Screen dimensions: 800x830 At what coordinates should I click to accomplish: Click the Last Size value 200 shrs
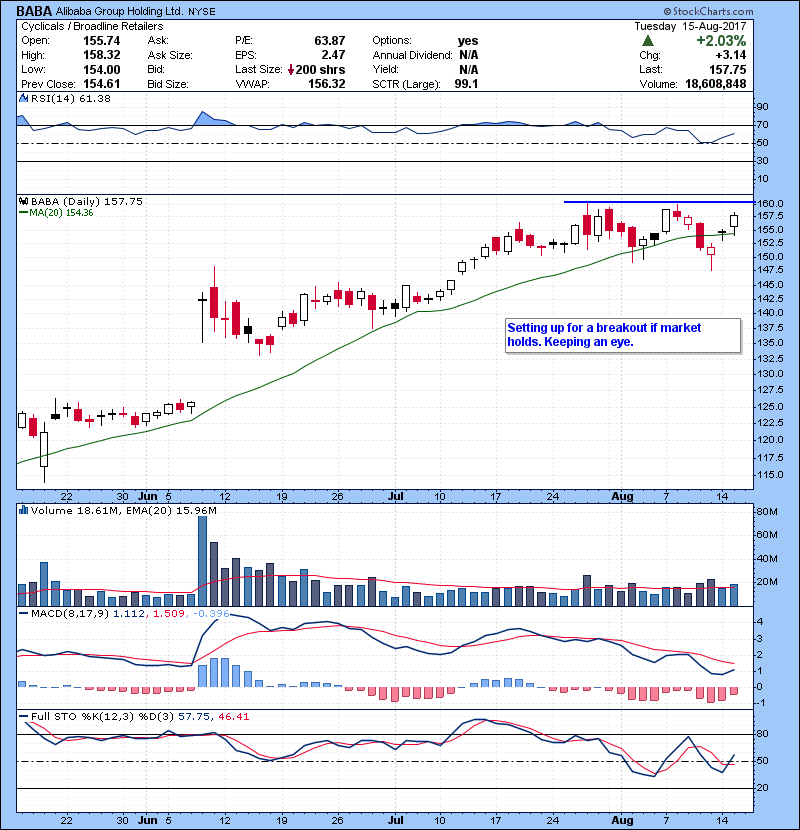[320, 70]
